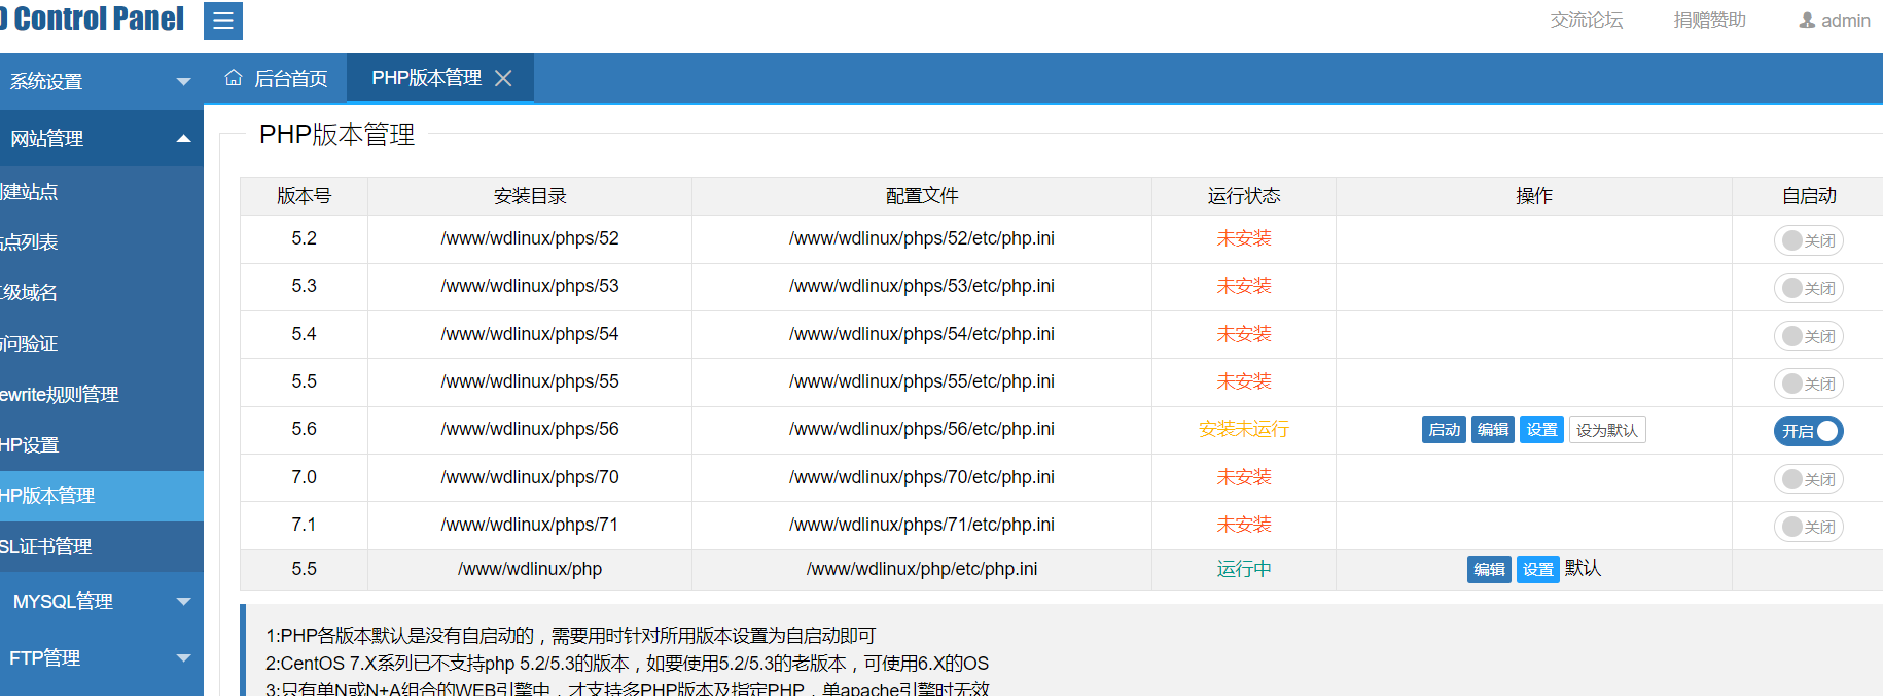
Task: Open 建站点 in the sidebar
Action: (102, 191)
